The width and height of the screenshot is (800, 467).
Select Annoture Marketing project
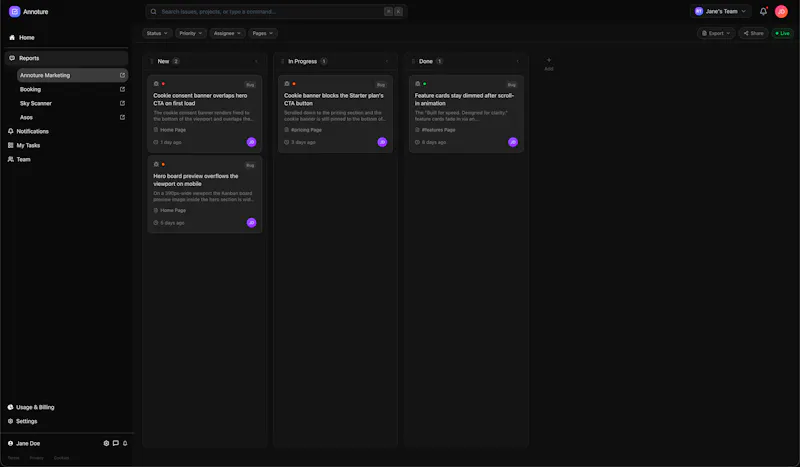coord(72,75)
